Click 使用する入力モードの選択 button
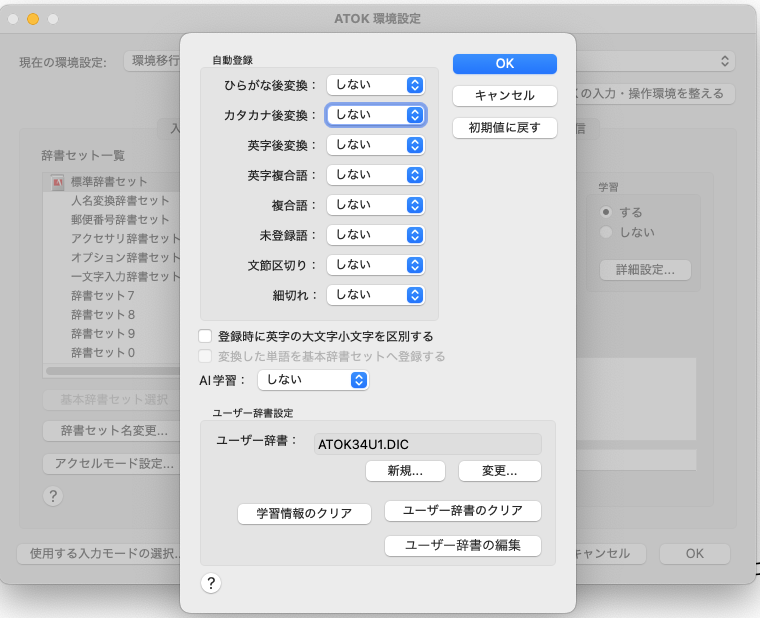The image size is (760, 618). (x=99, y=554)
